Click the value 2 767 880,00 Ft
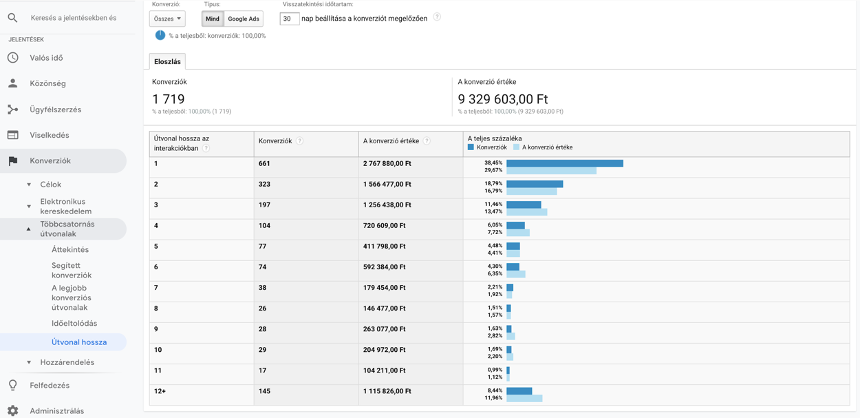The width and height of the screenshot is (860, 418). [x=387, y=163]
